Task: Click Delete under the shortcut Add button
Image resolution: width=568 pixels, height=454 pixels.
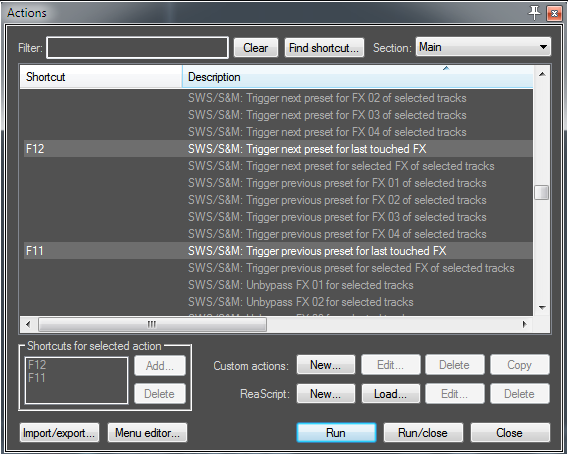Action: (160, 393)
